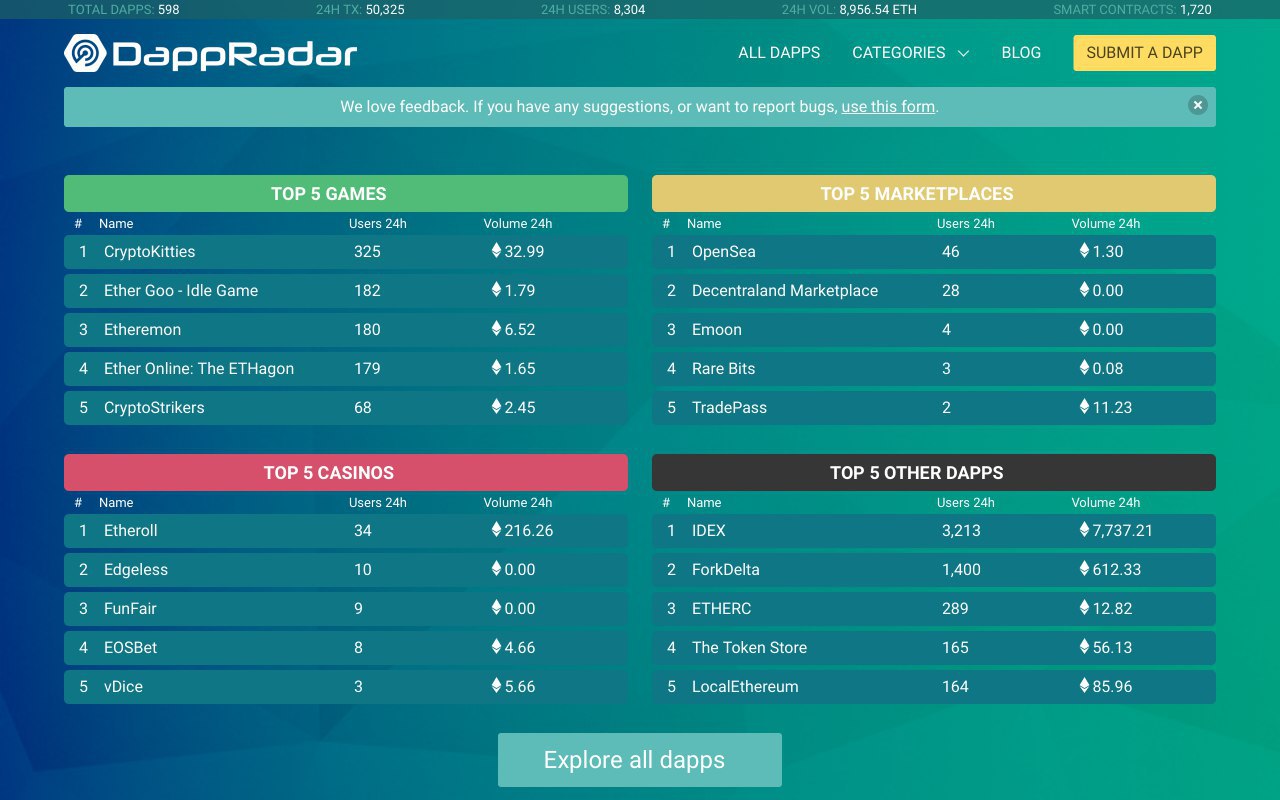This screenshot has width=1280, height=800.
Task: Open the Top 5 Games header
Action: click(x=346, y=194)
